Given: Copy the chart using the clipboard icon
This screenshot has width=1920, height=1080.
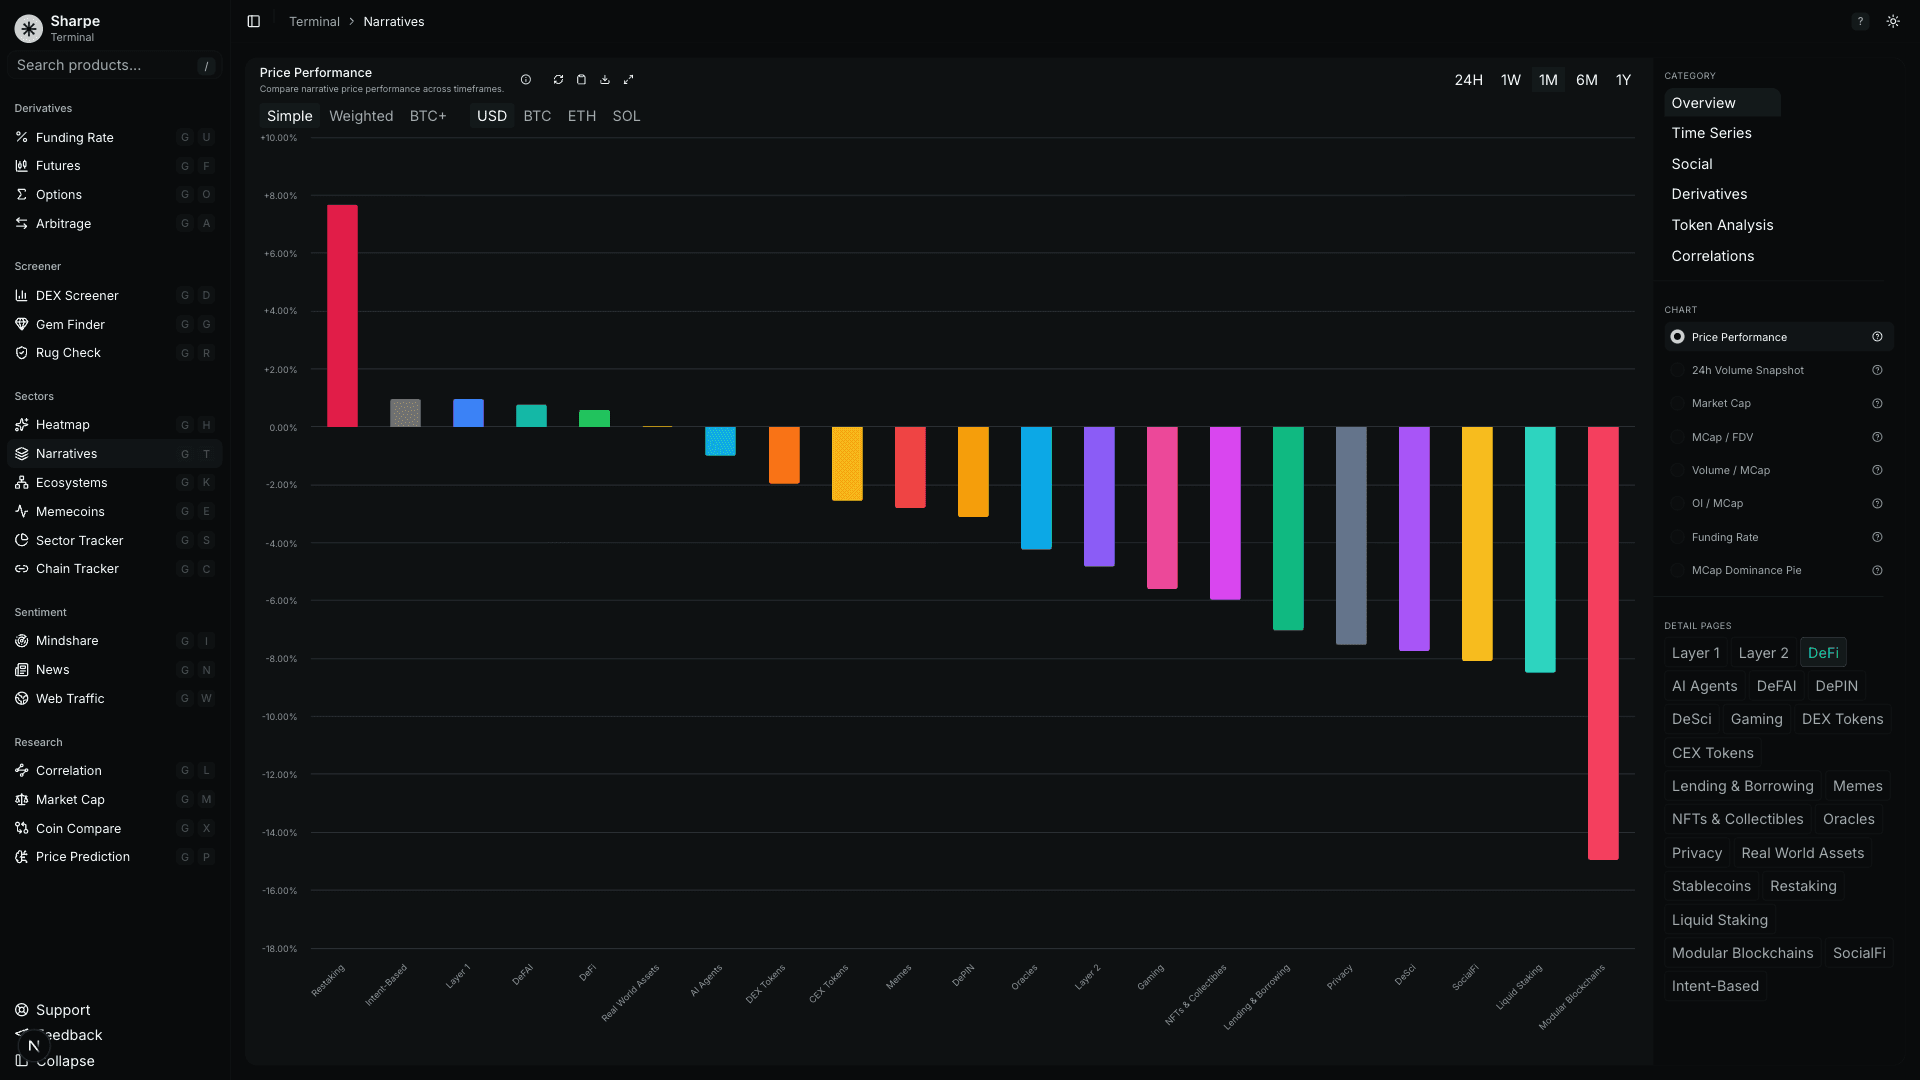Looking at the screenshot, I should coord(581,79).
